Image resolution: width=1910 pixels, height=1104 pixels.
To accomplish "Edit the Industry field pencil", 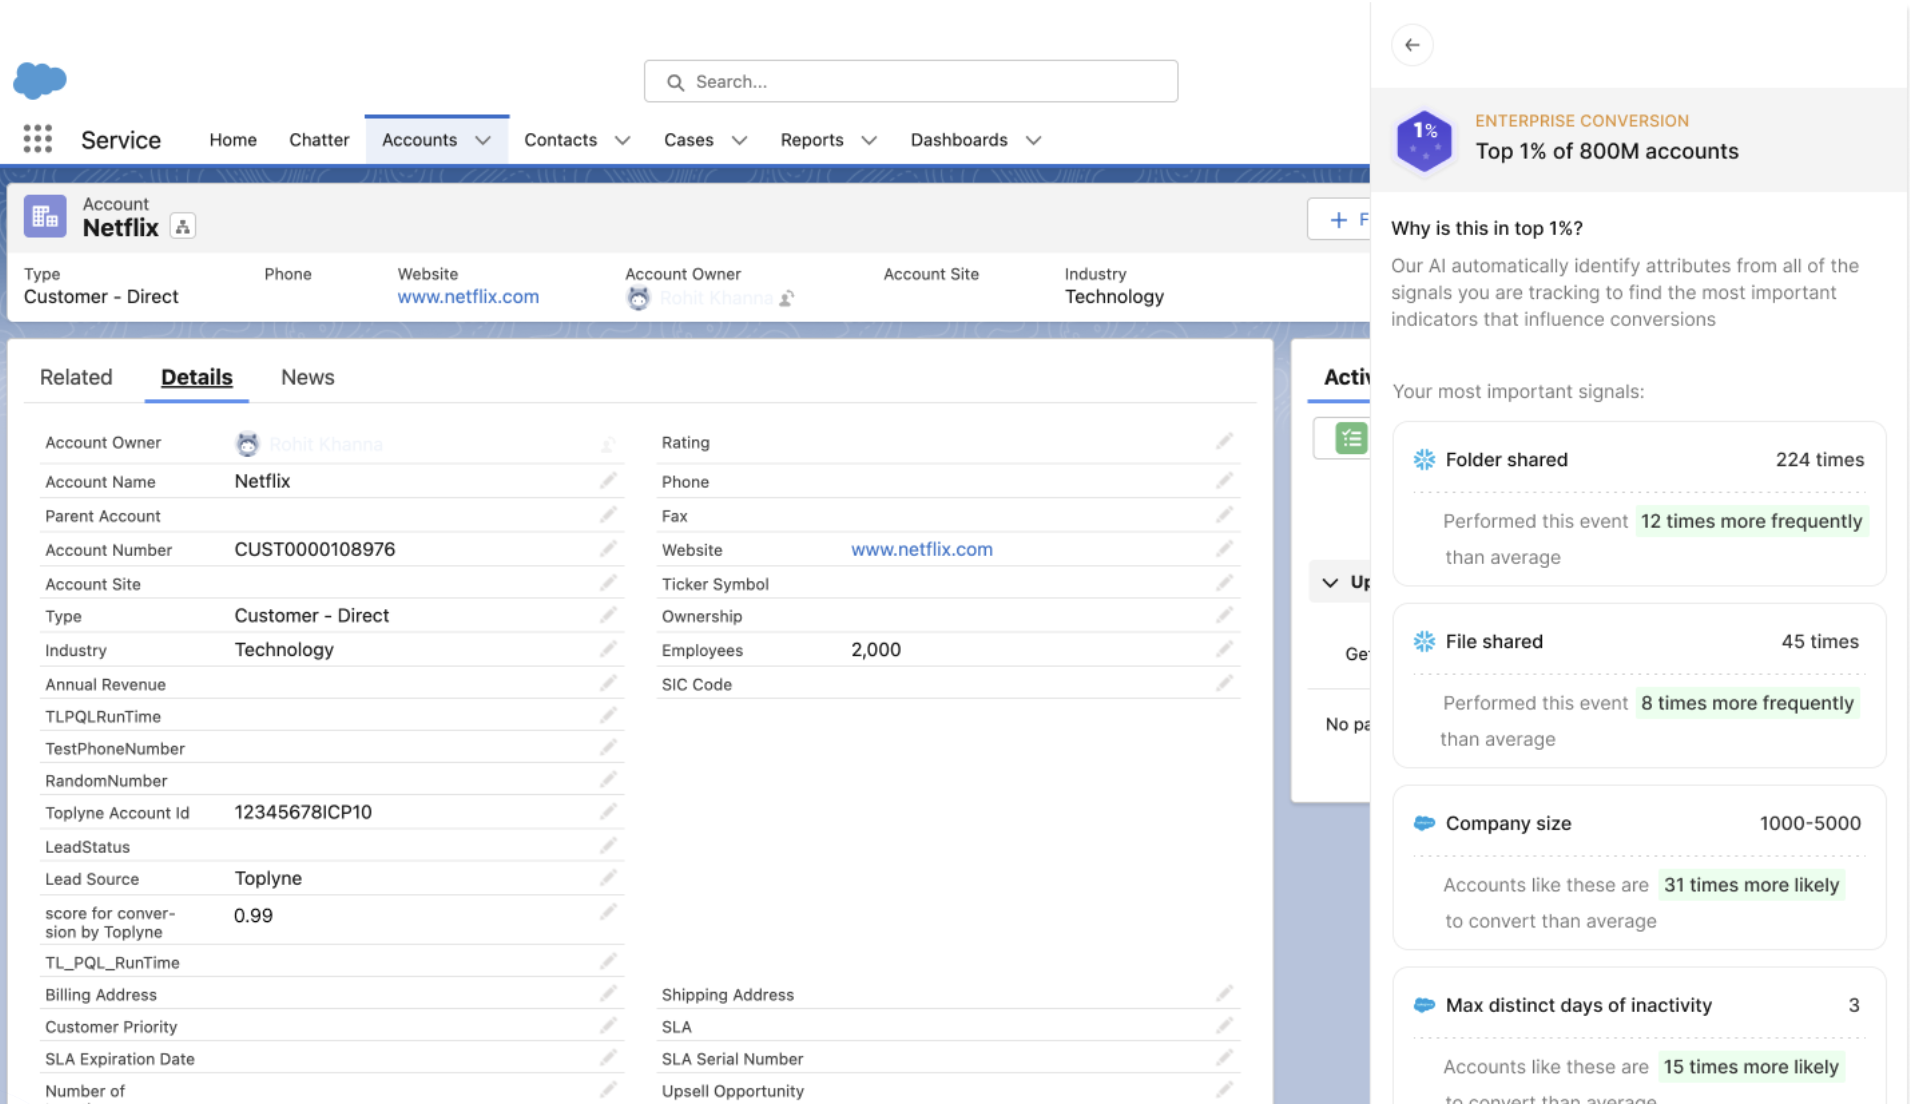I will coord(608,649).
